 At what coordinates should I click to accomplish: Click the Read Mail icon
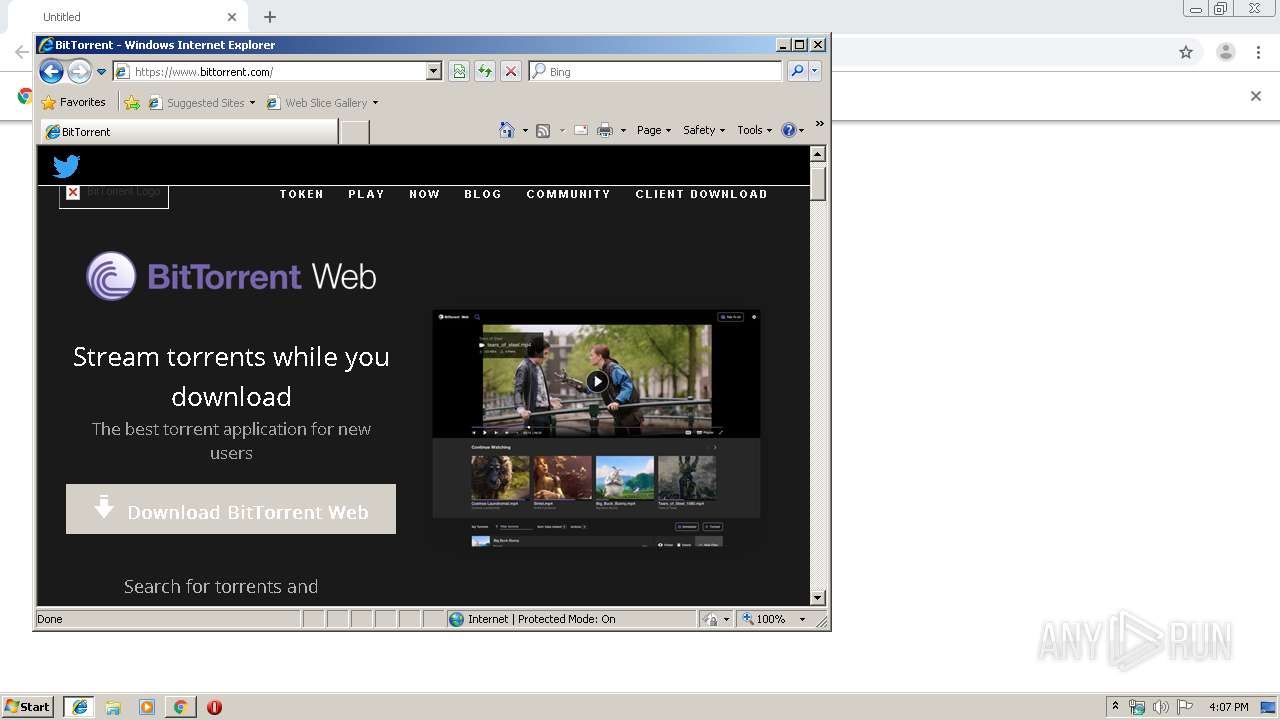580,130
